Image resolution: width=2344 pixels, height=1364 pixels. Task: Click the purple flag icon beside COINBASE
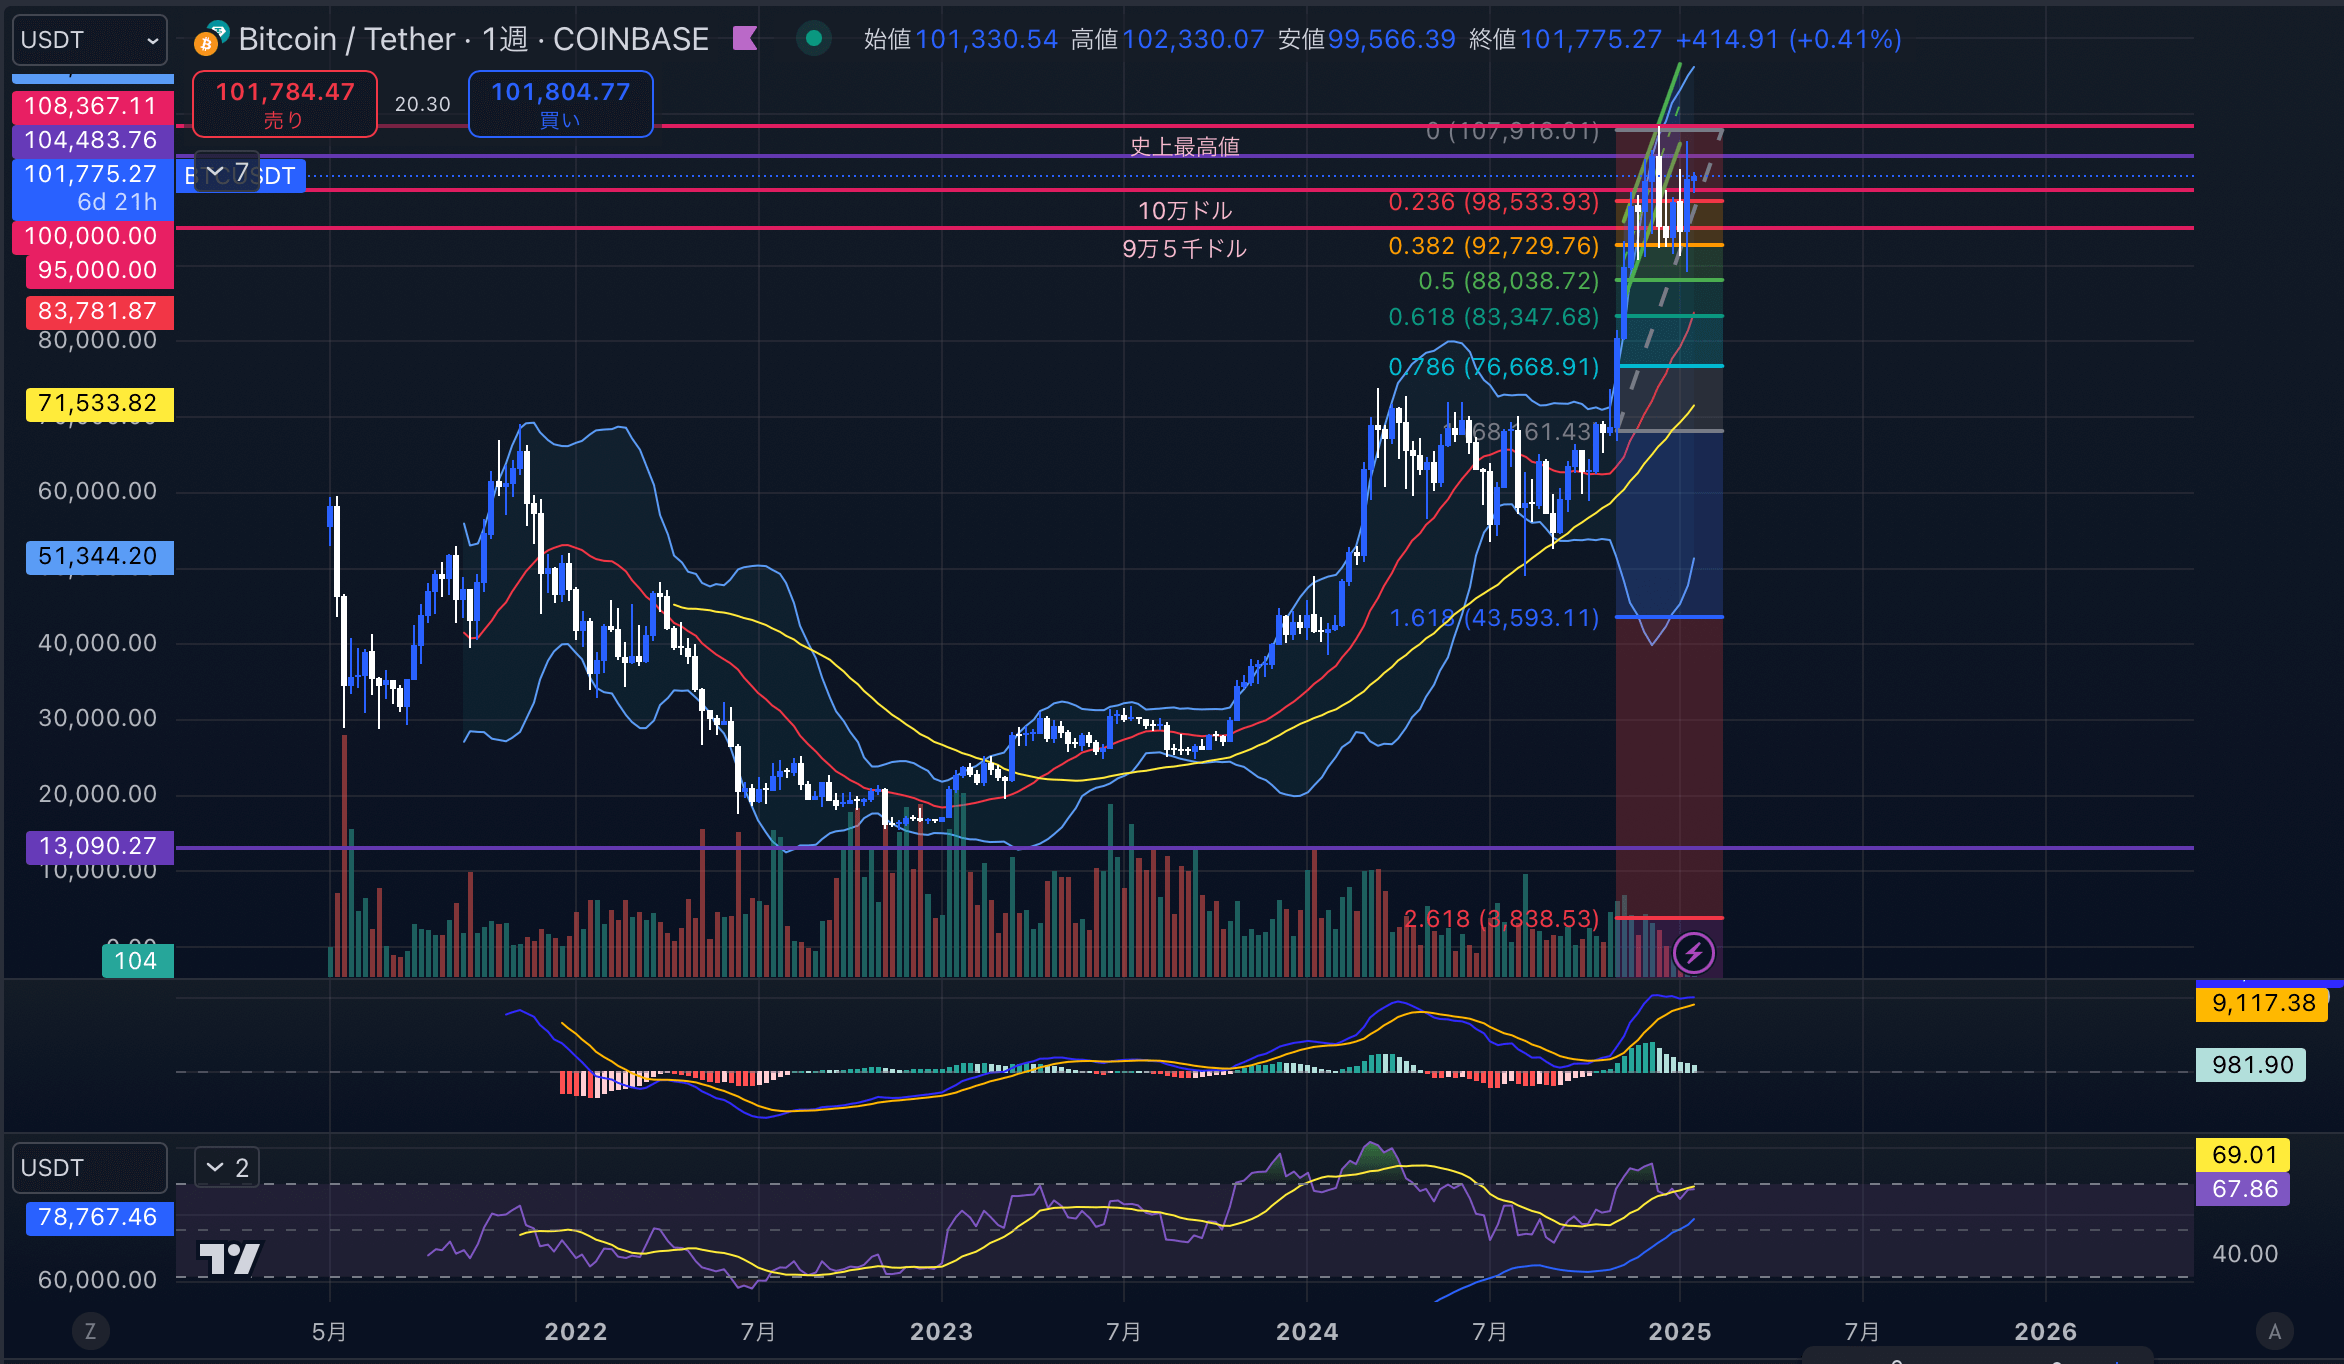(745, 39)
